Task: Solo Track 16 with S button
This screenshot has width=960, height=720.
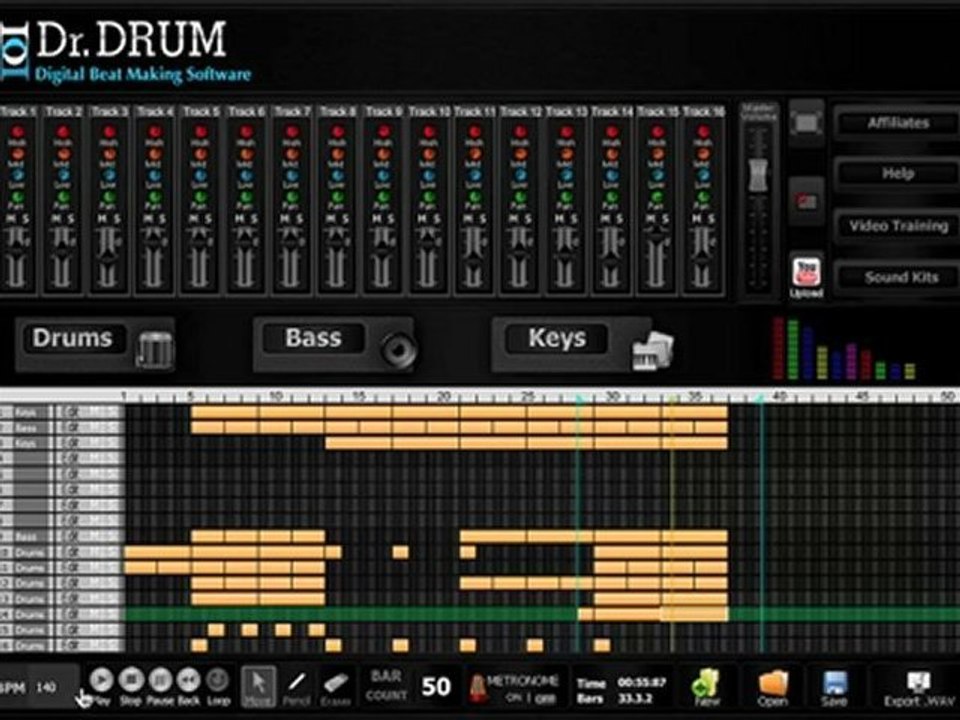Action: [x=711, y=219]
